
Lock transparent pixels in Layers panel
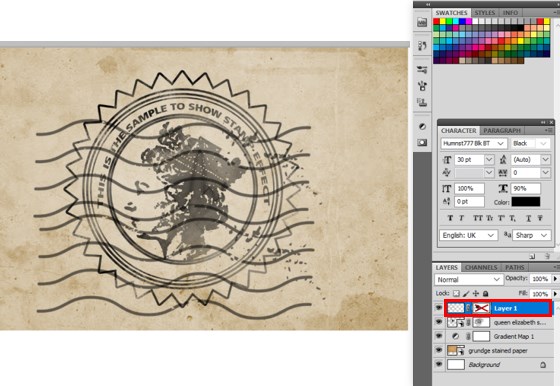456,294
